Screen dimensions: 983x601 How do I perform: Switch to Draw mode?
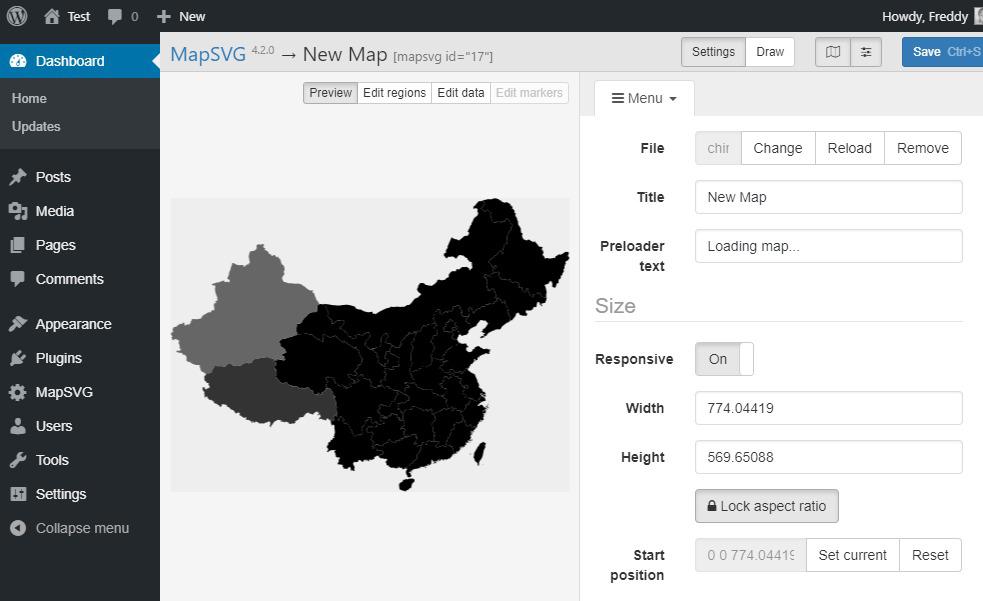coord(769,52)
